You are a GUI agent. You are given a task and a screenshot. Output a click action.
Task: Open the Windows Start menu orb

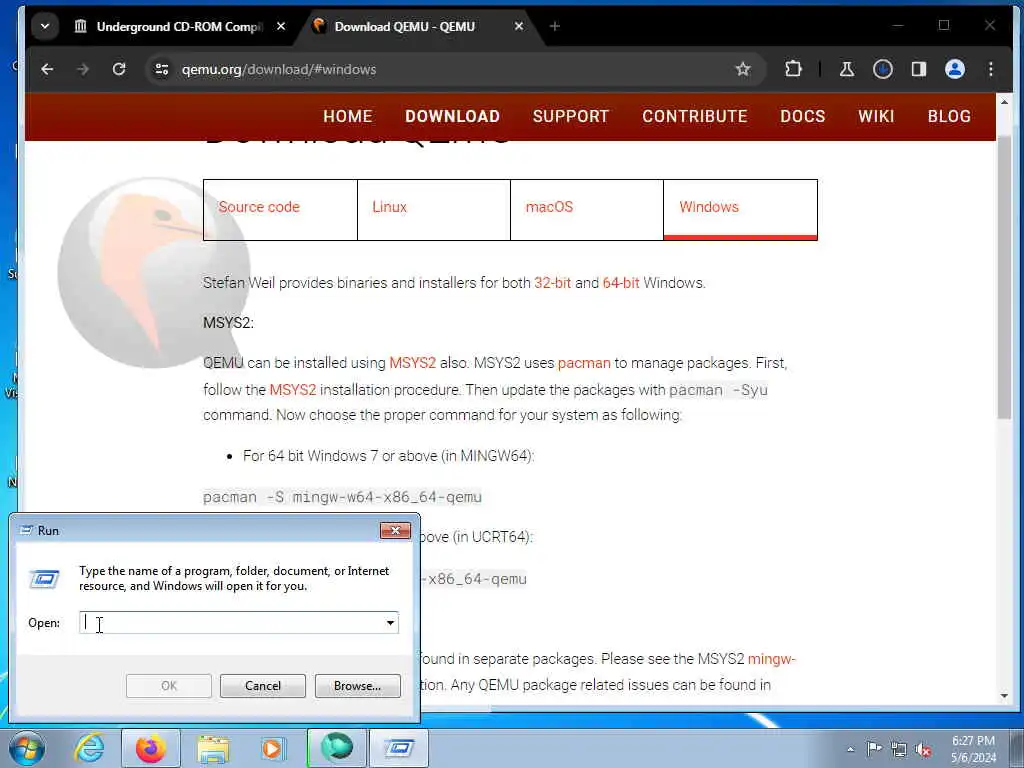(x=27, y=748)
